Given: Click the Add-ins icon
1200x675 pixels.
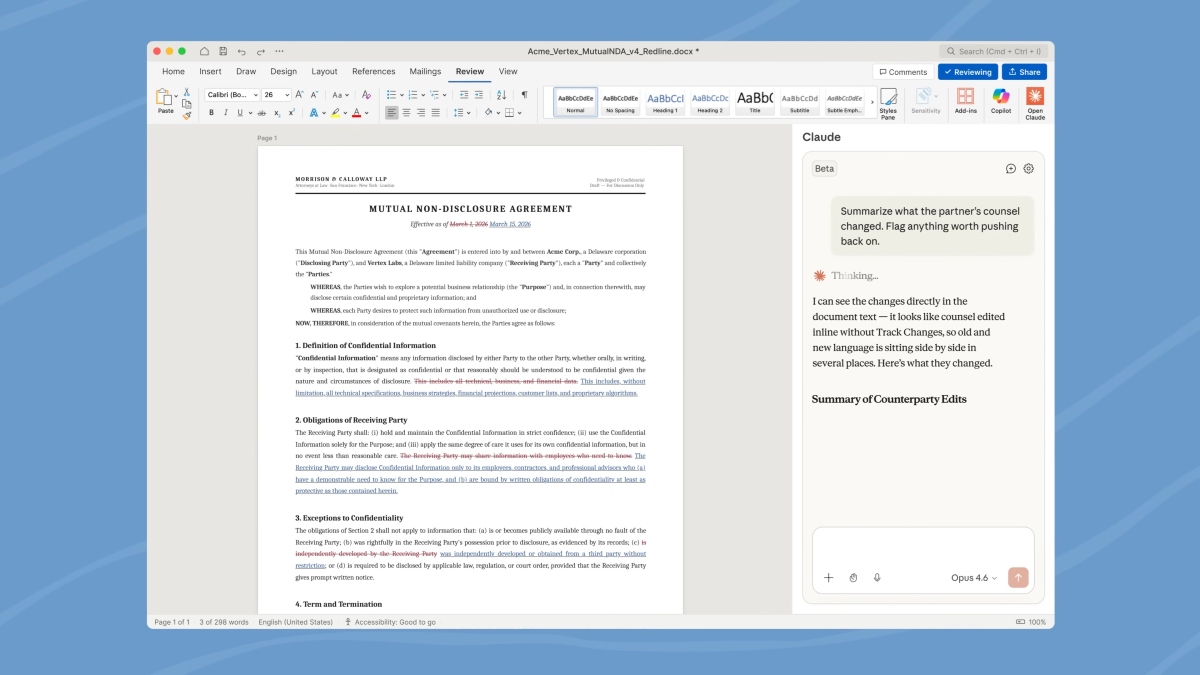Looking at the screenshot, I should (x=965, y=102).
